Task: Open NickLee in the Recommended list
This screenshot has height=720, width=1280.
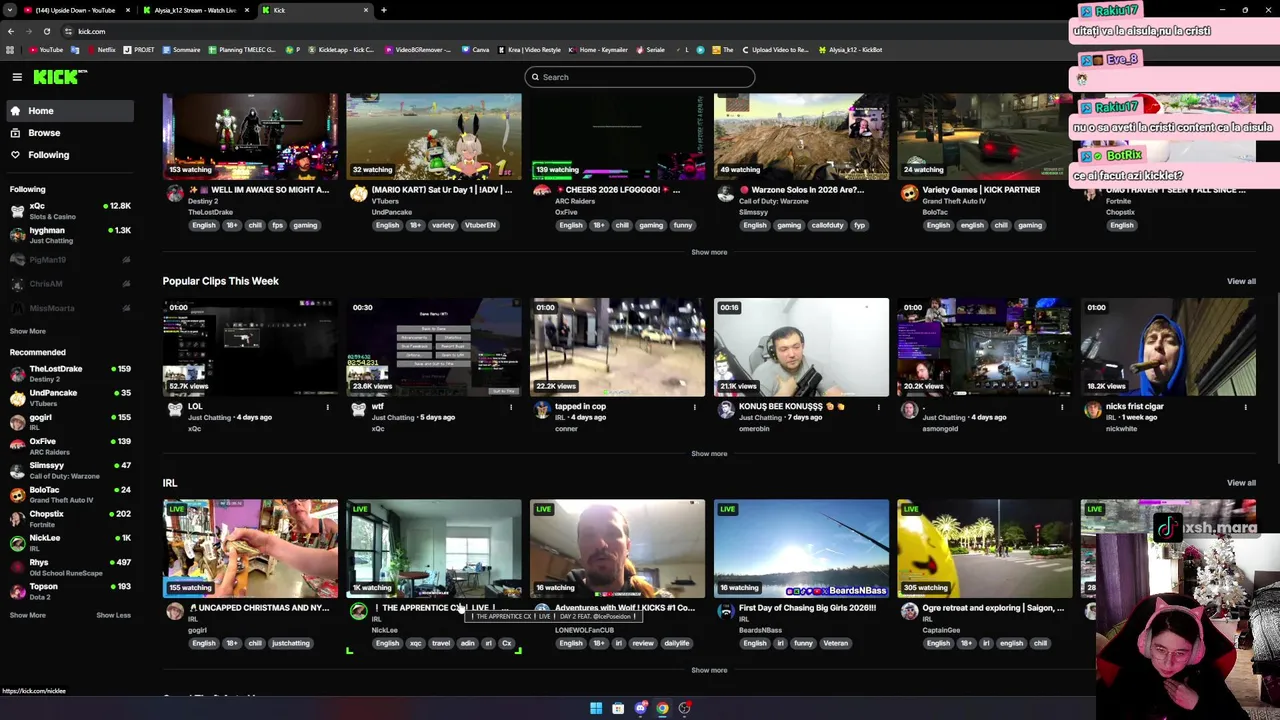Action: [70, 542]
